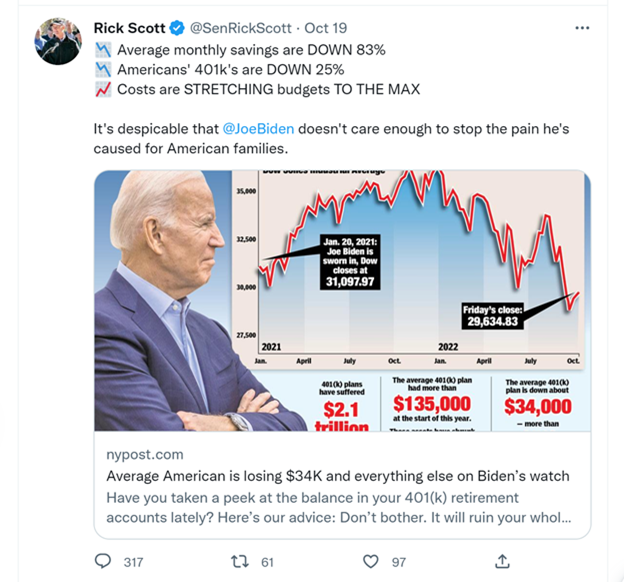The image size is (624, 582).
Task: Click the retweet arrows icon
Action: point(239,561)
